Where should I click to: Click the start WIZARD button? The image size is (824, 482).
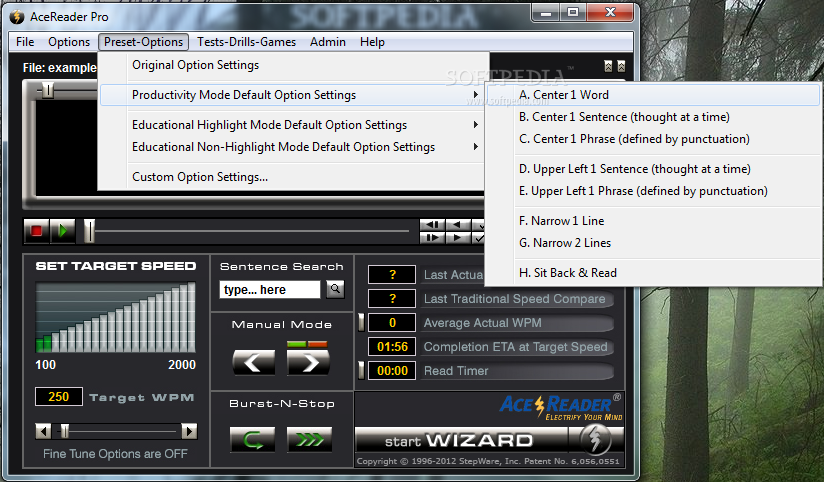tap(461, 440)
